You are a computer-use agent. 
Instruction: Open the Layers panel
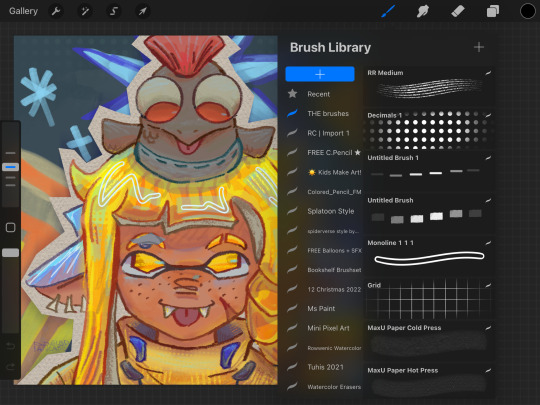(493, 11)
